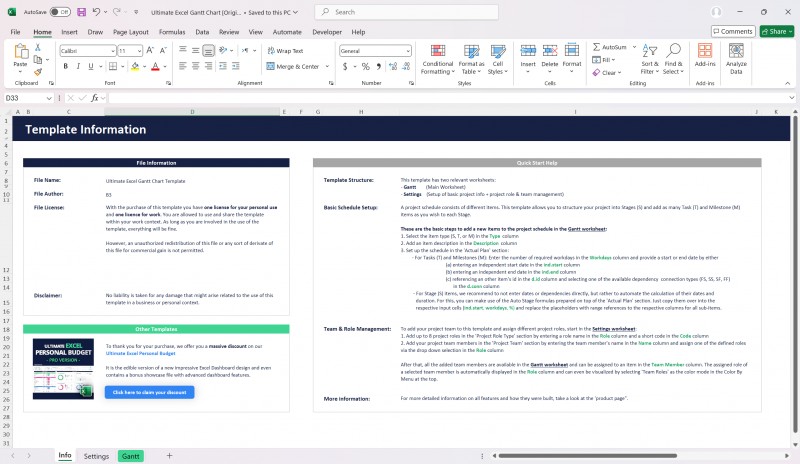Click the Cut scissors icon
The width and height of the screenshot is (800, 464).
37,47
